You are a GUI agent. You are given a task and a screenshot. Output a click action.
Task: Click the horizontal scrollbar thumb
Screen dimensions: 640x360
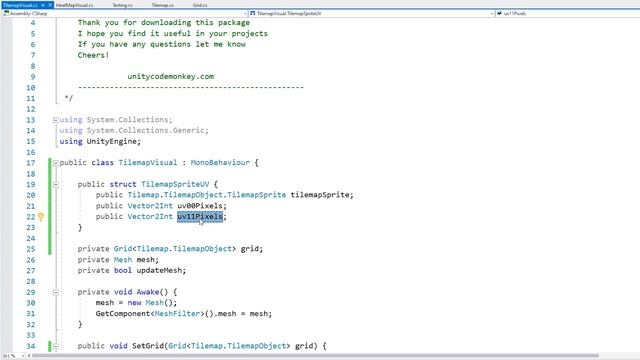tap(315, 356)
